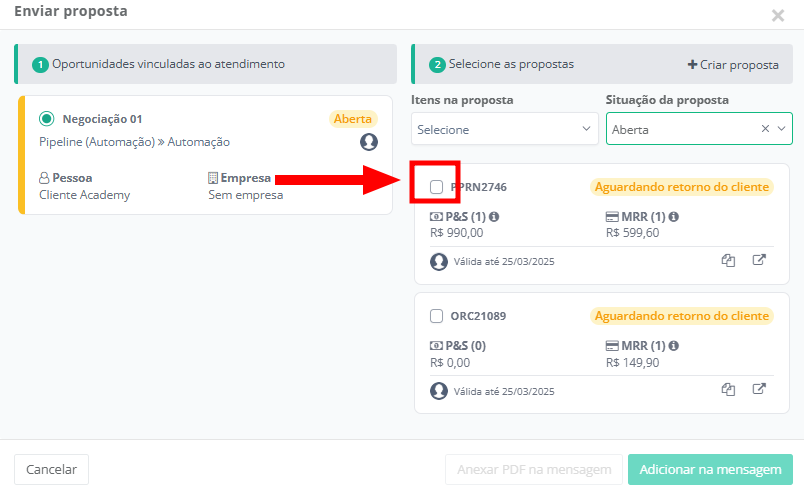Expand the Situação da proposta dropdown arrow
Screen dimensions: 804x496
(x=782, y=129)
